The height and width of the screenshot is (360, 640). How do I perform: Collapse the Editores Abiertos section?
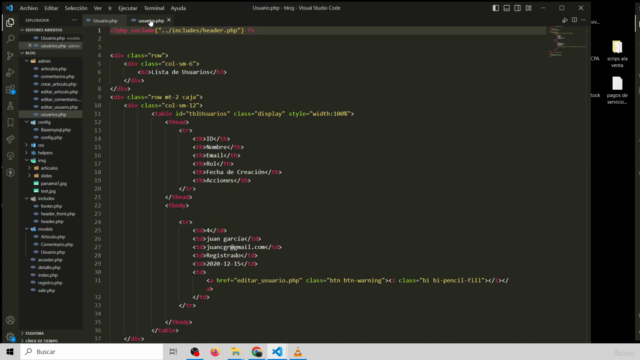44,30
